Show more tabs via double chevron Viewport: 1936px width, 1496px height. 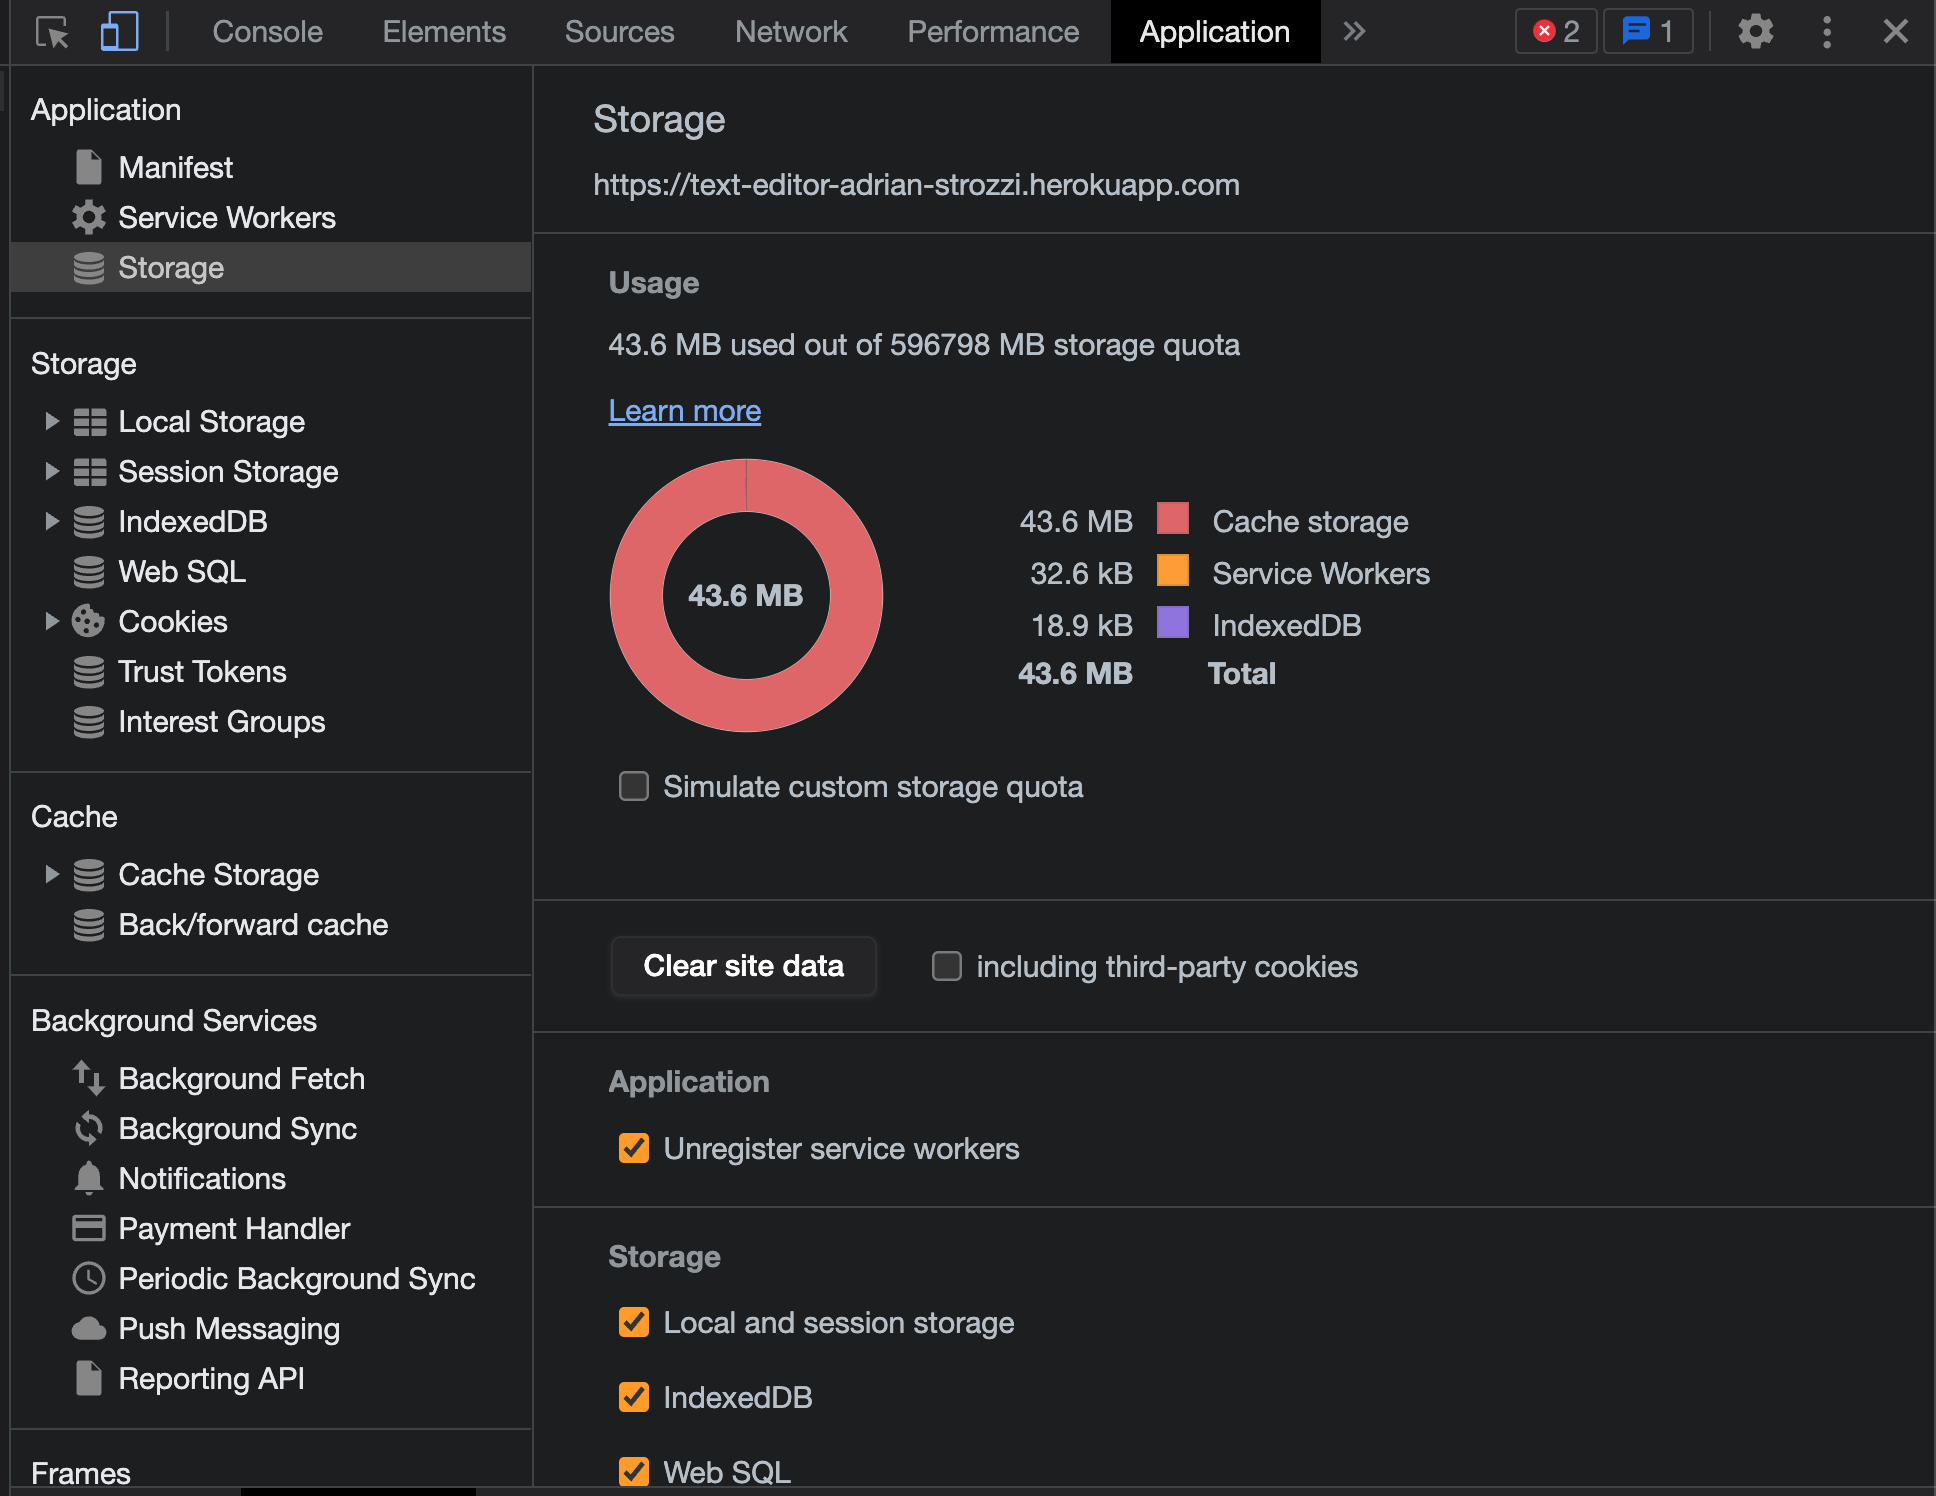pyautogui.click(x=1354, y=32)
